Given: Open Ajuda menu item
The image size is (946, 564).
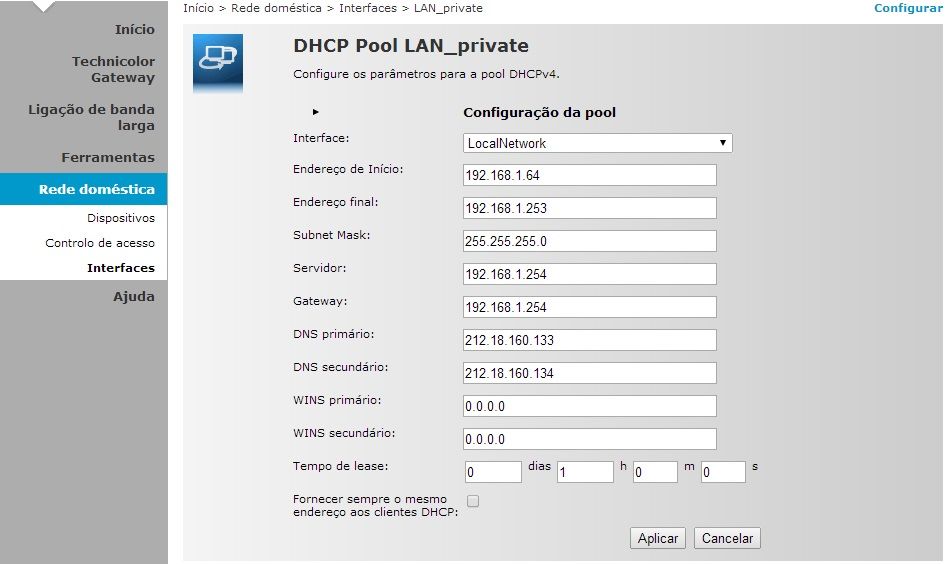Looking at the screenshot, I should 134,296.
